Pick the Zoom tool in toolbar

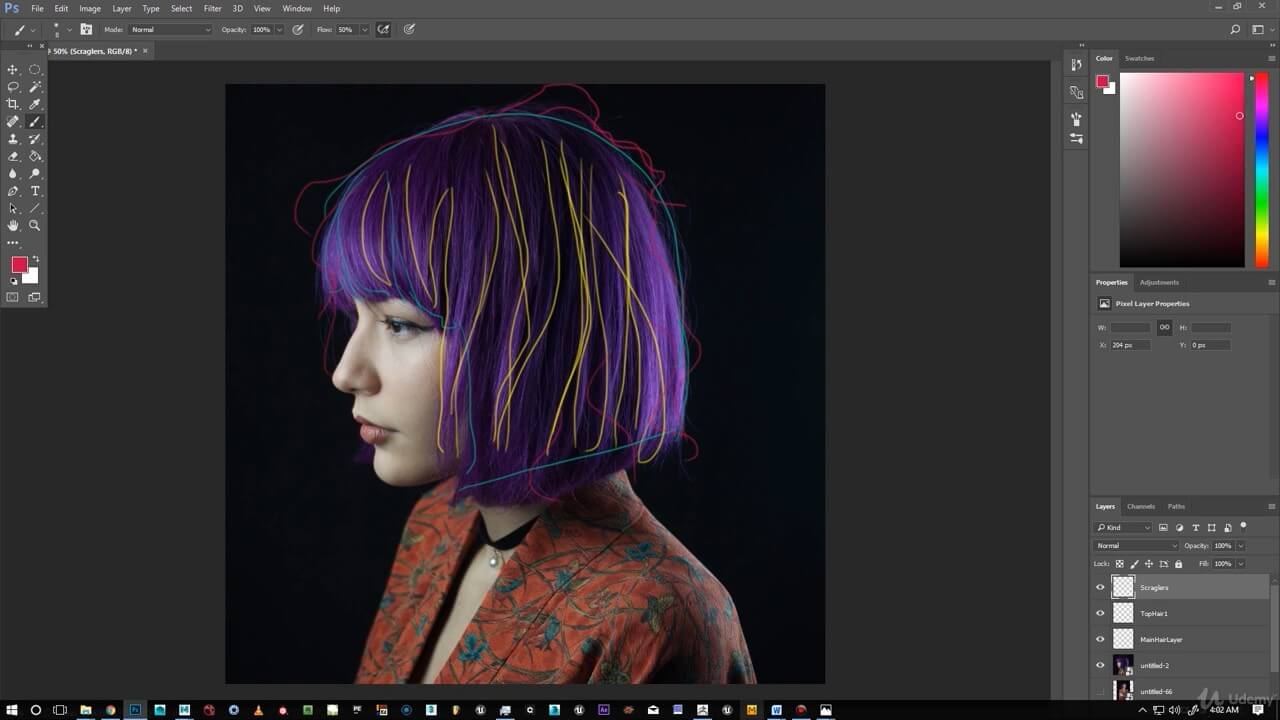tap(35, 226)
